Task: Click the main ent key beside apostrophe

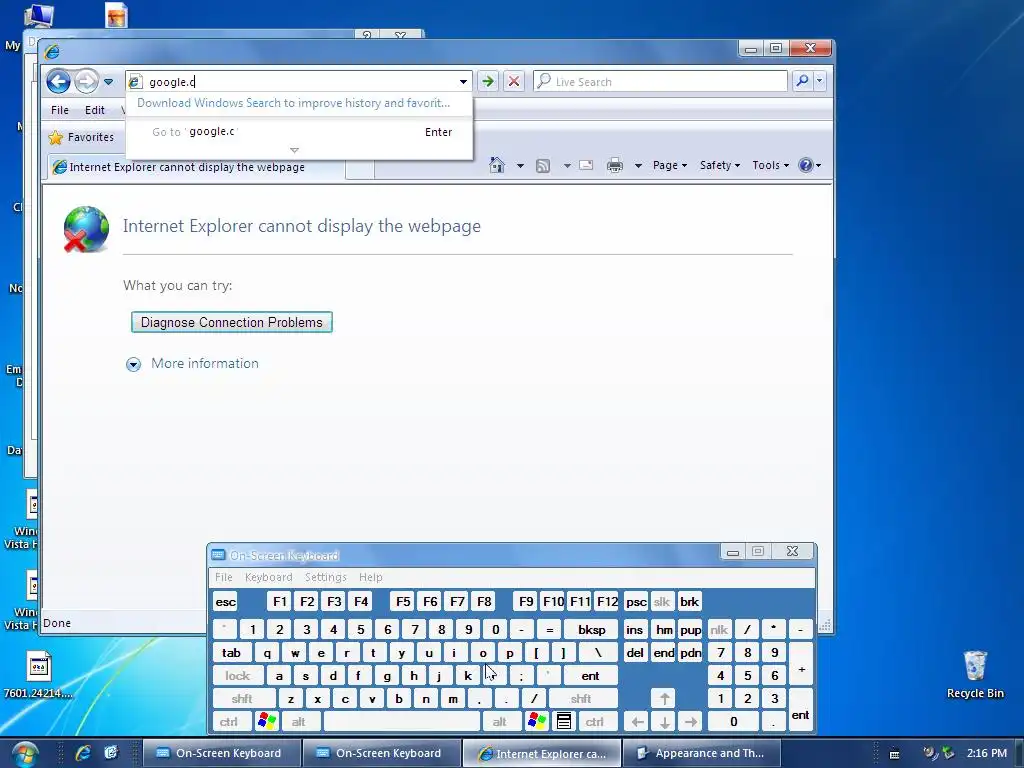Action: 590,676
